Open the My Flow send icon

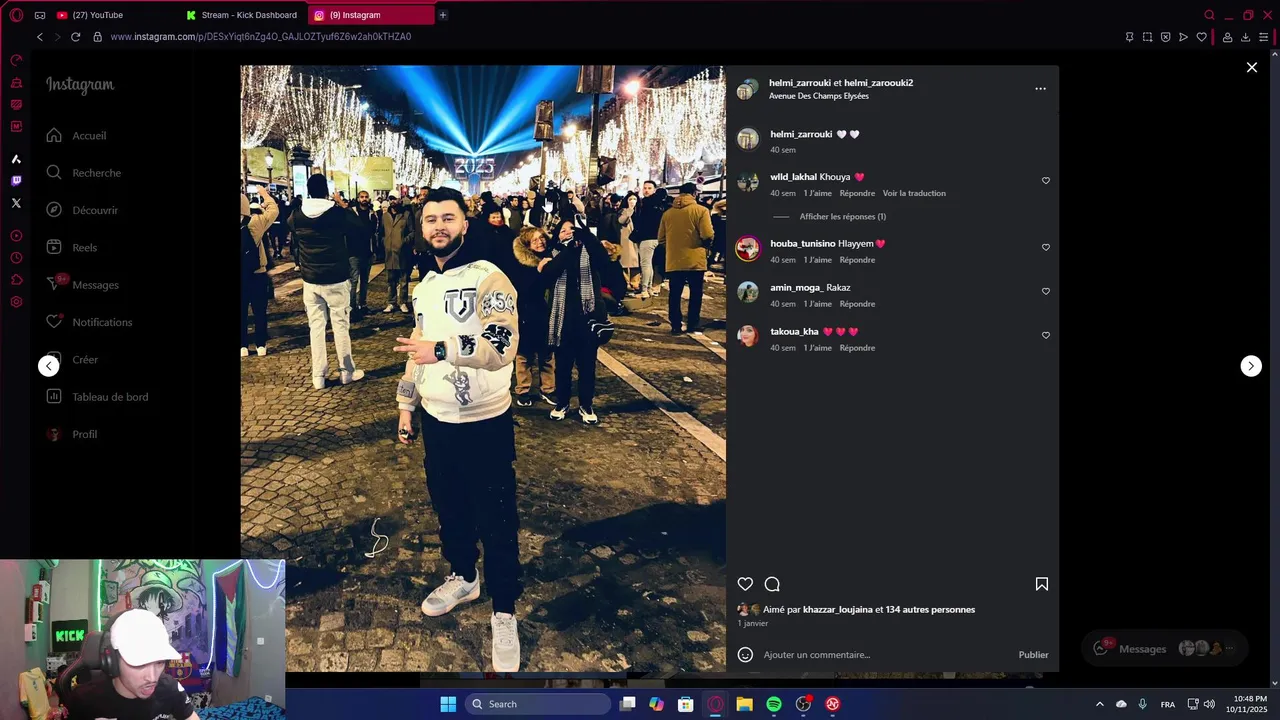[1183, 37]
